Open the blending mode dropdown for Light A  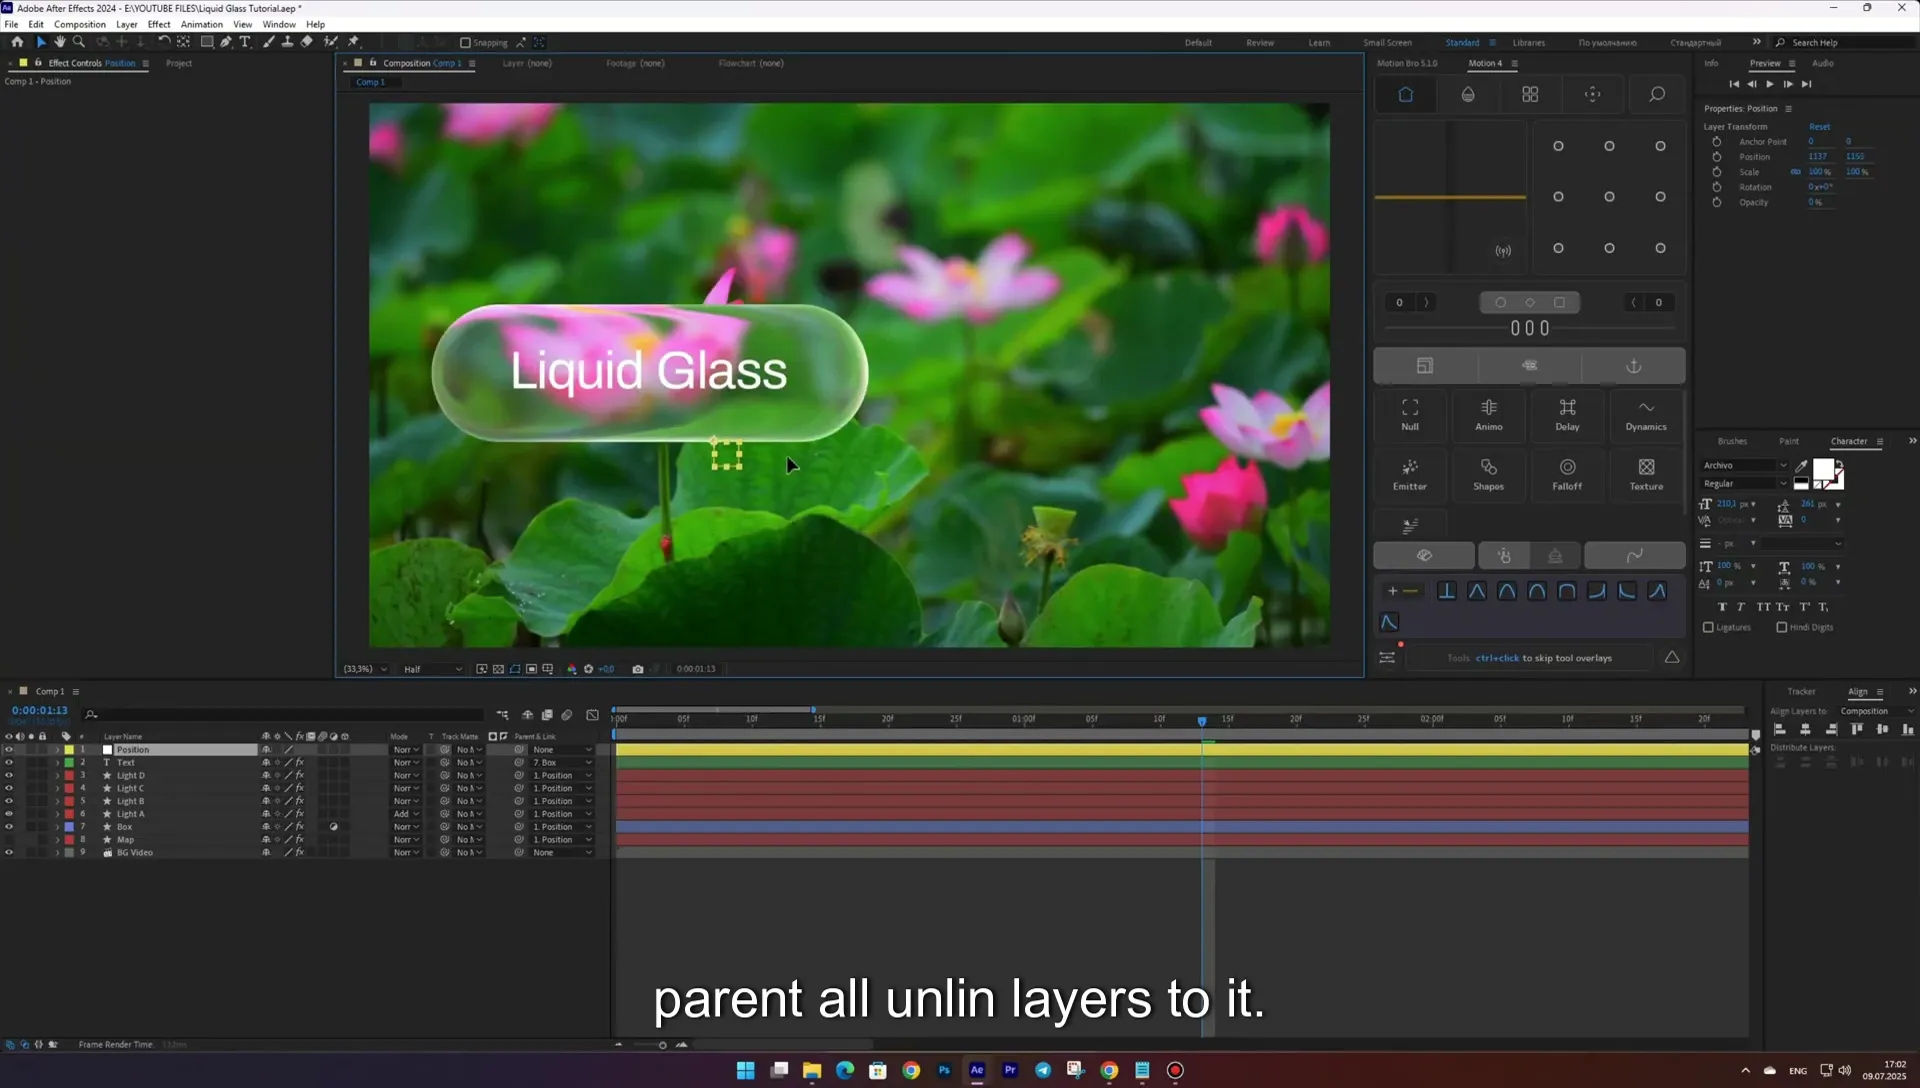tap(406, 814)
